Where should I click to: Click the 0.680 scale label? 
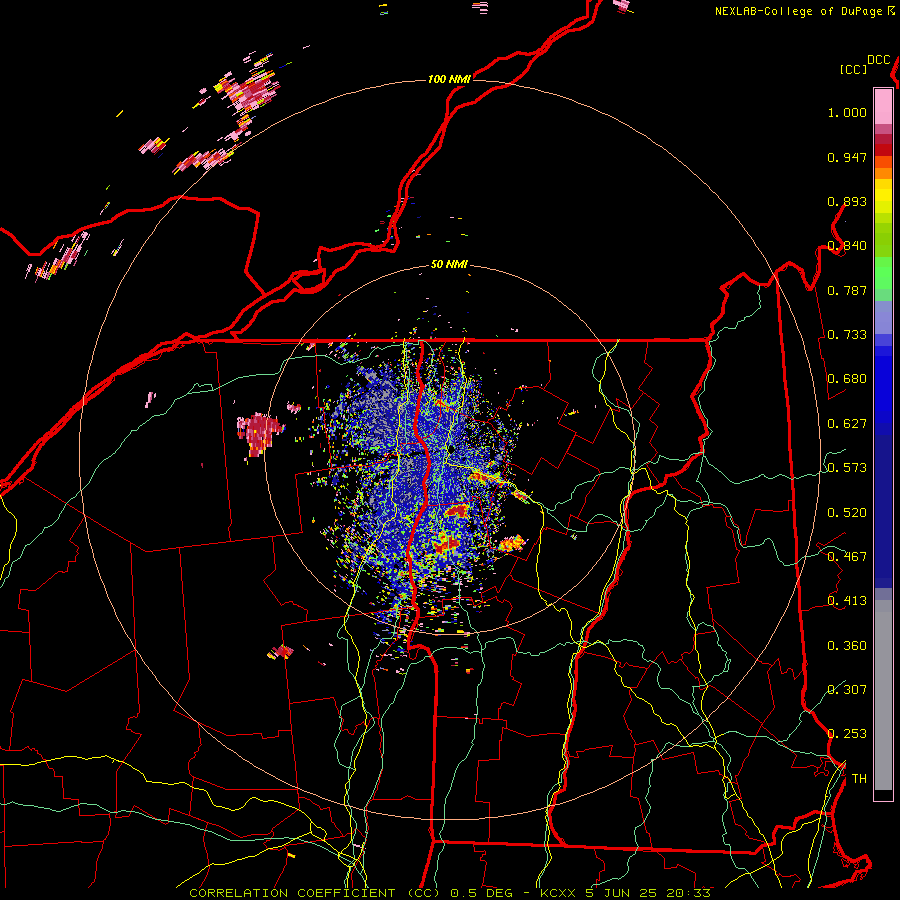847,379
